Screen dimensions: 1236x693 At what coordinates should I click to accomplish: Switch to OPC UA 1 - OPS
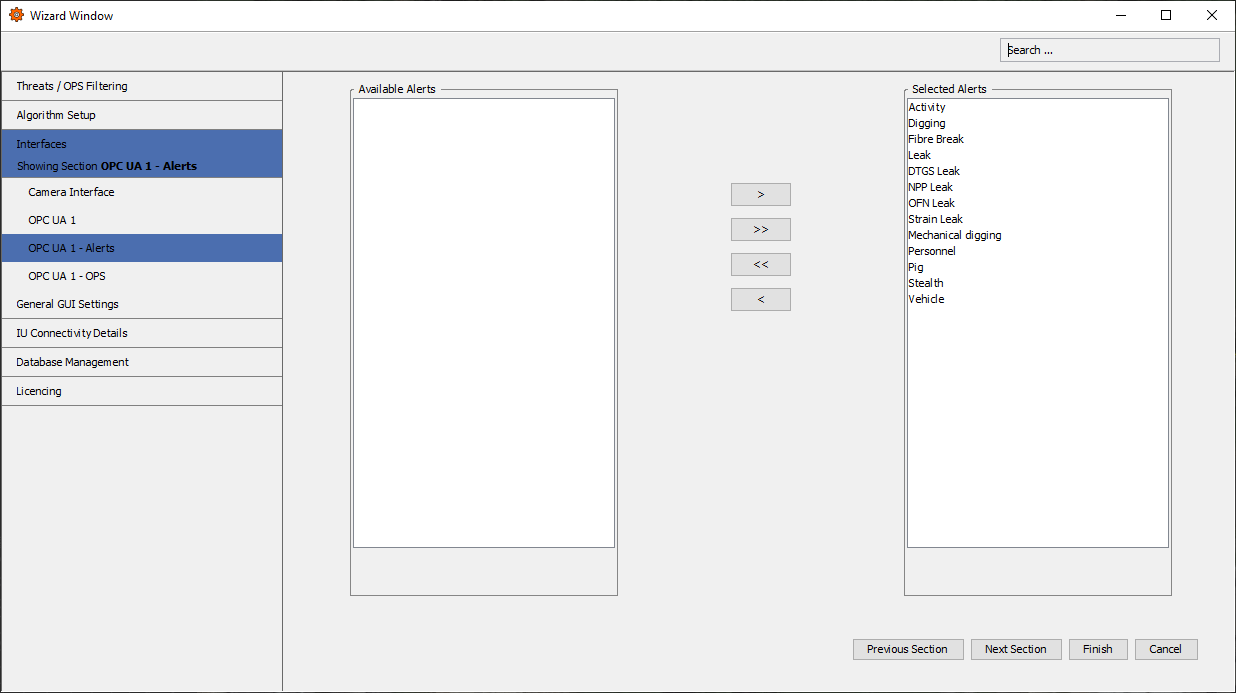tap(67, 276)
